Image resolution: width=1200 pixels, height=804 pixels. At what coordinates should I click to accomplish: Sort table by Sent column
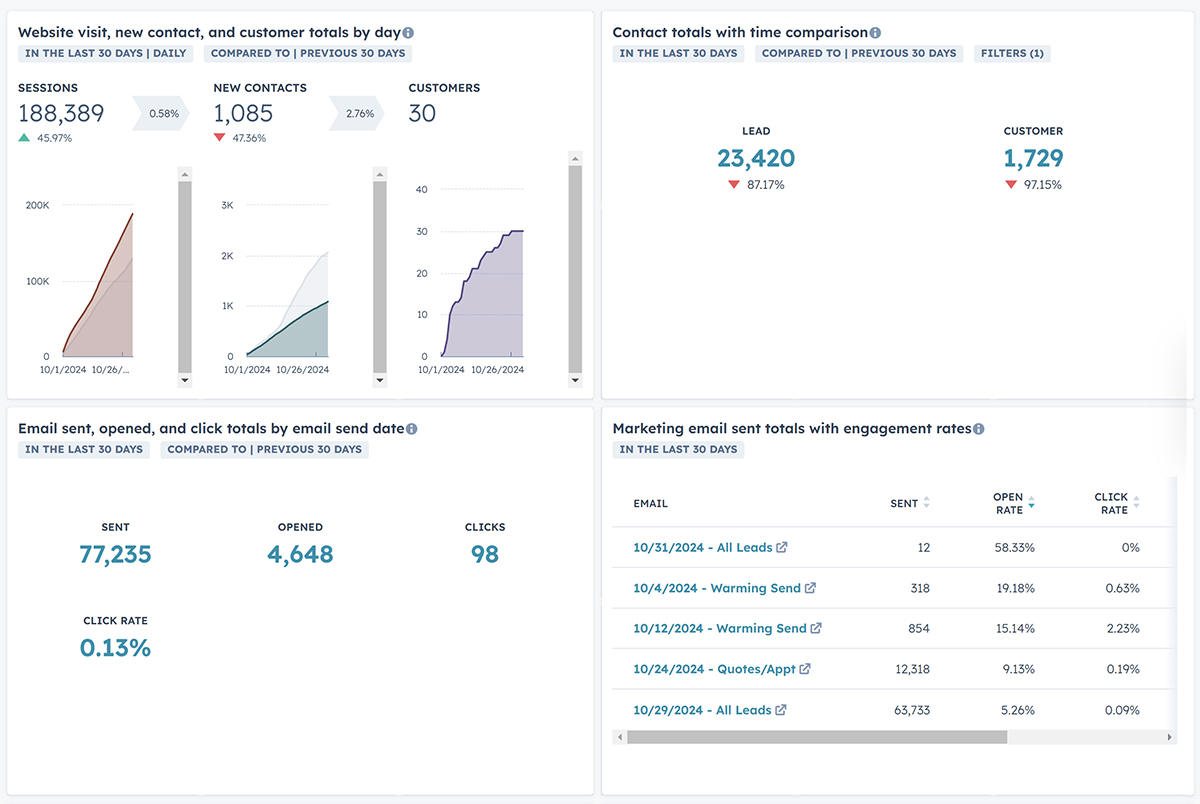pos(926,503)
